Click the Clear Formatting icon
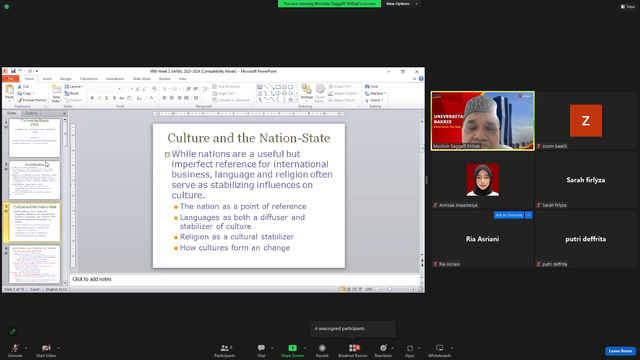 (154, 89)
